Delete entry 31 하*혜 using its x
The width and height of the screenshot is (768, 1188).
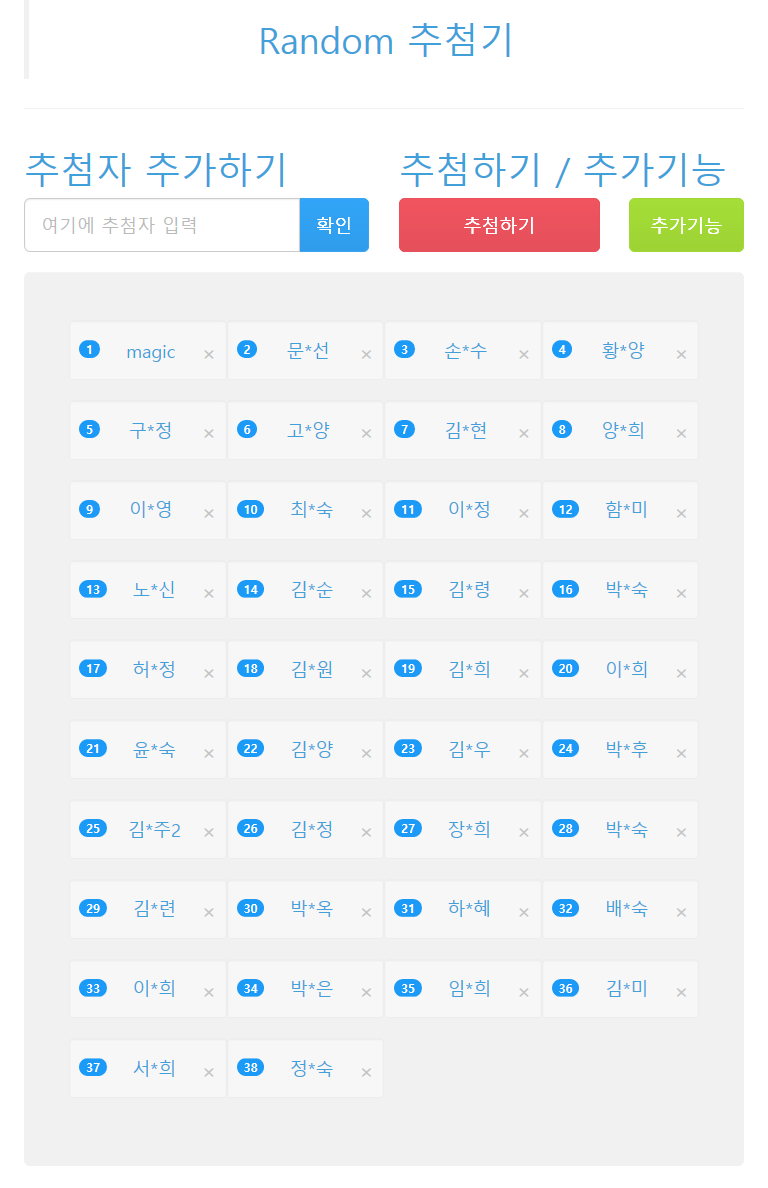(x=524, y=913)
